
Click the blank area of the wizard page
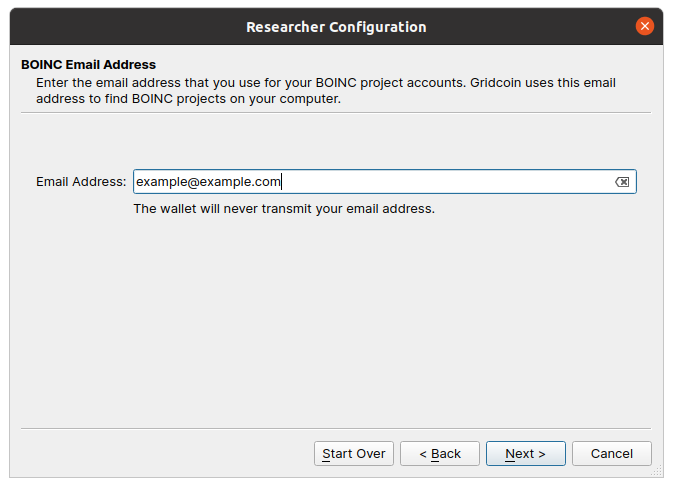click(336, 322)
